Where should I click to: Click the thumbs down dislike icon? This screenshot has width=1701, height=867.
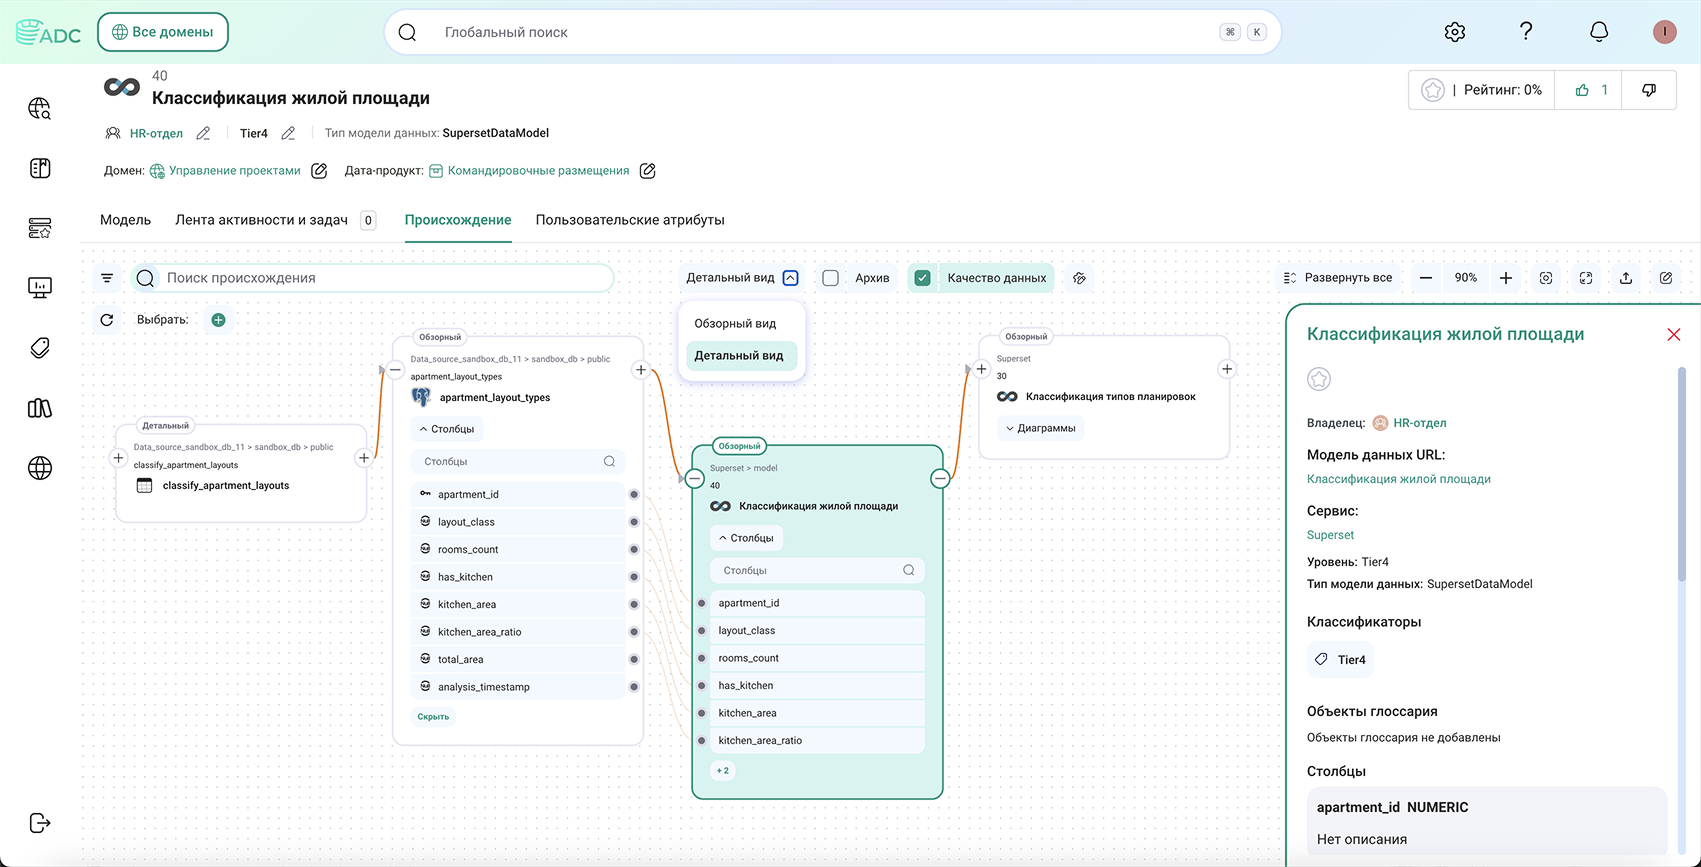point(1649,90)
